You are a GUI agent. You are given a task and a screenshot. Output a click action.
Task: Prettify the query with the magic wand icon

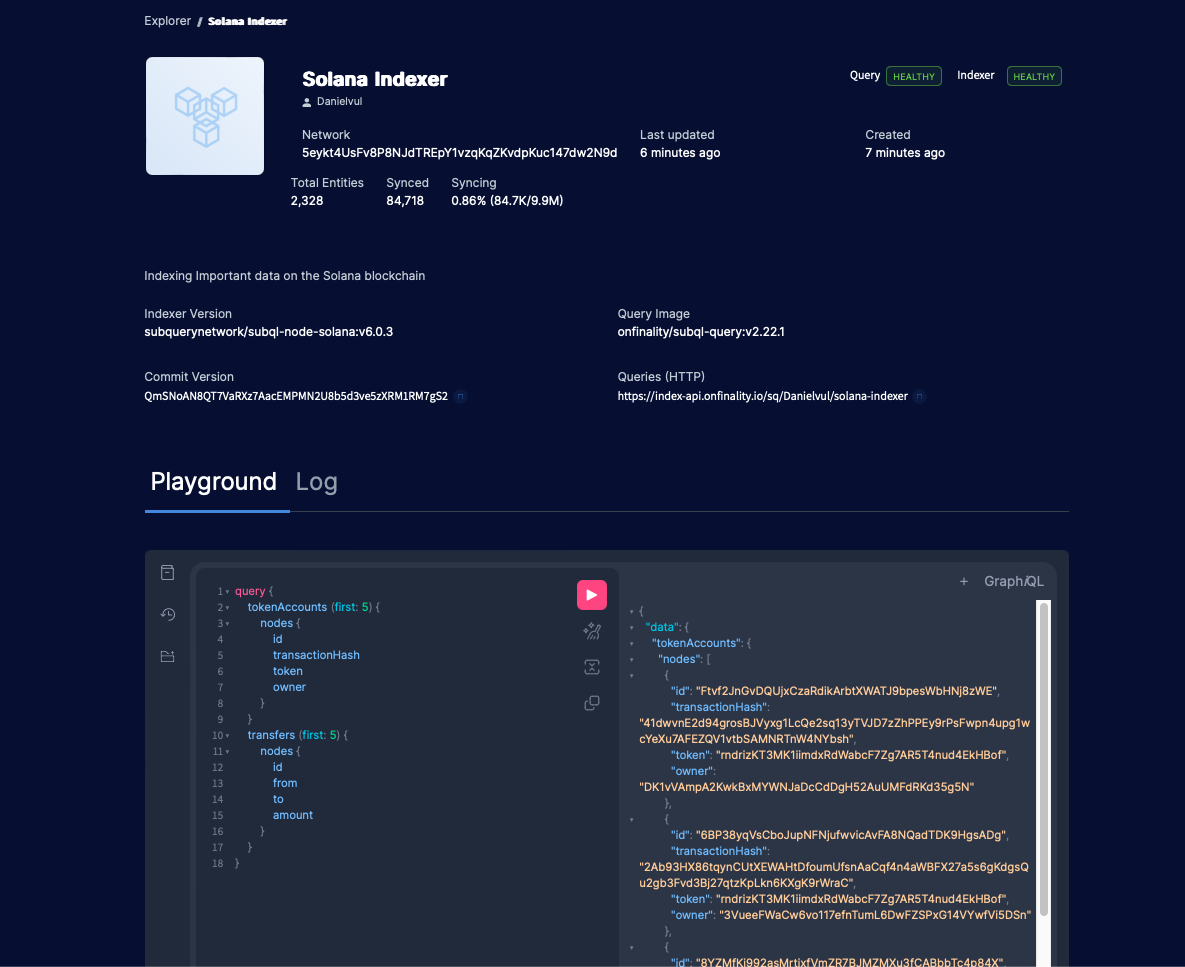[x=591, y=631]
